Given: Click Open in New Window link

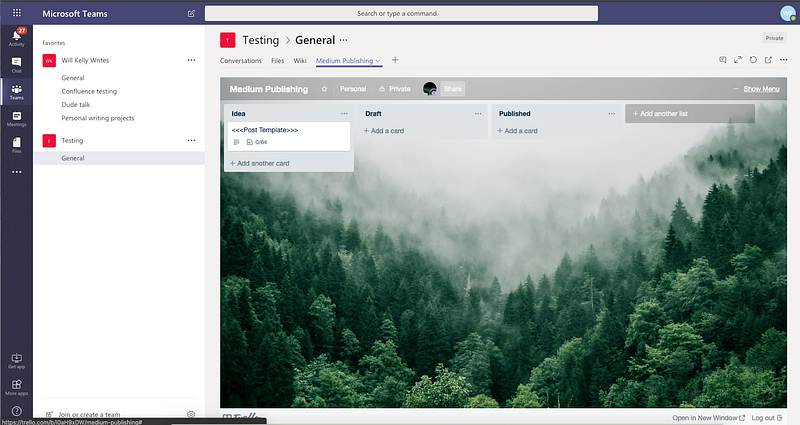Looking at the screenshot, I should (x=708, y=418).
